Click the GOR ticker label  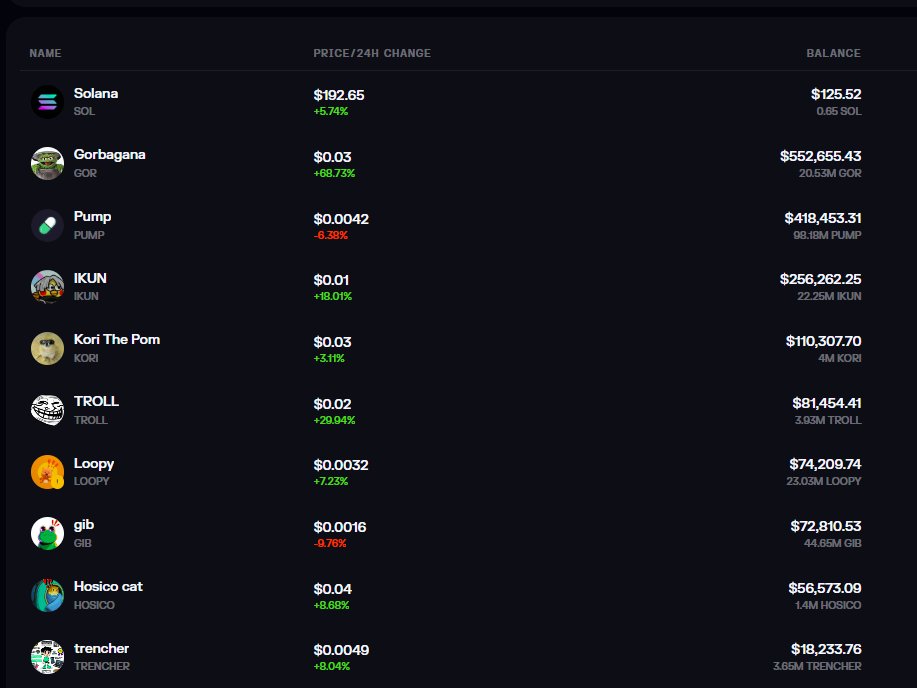[85, 173]
